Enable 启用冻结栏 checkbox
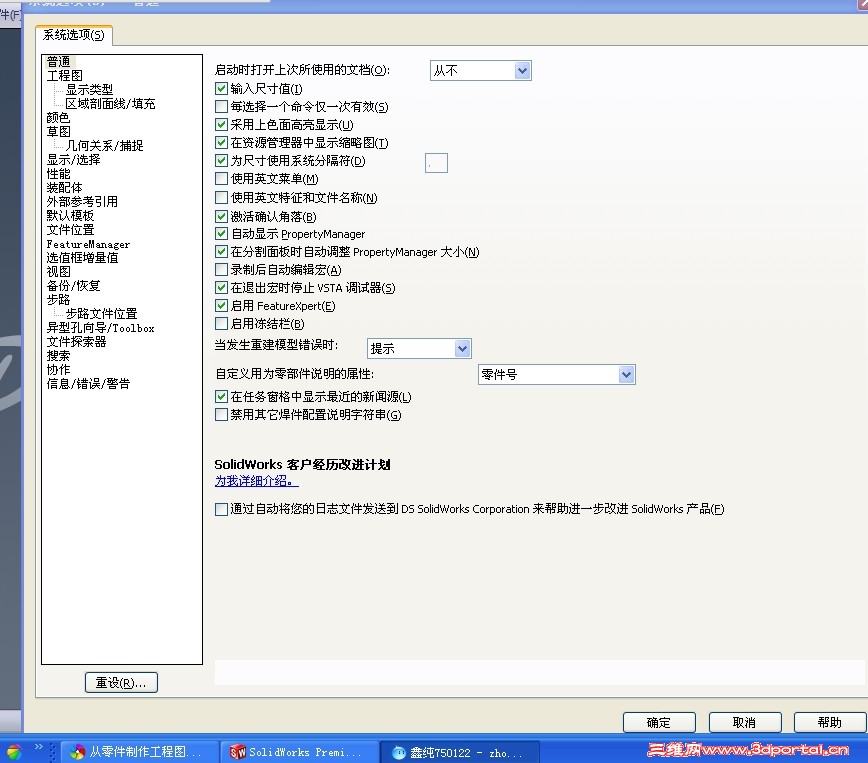 [x=221, y=323]
